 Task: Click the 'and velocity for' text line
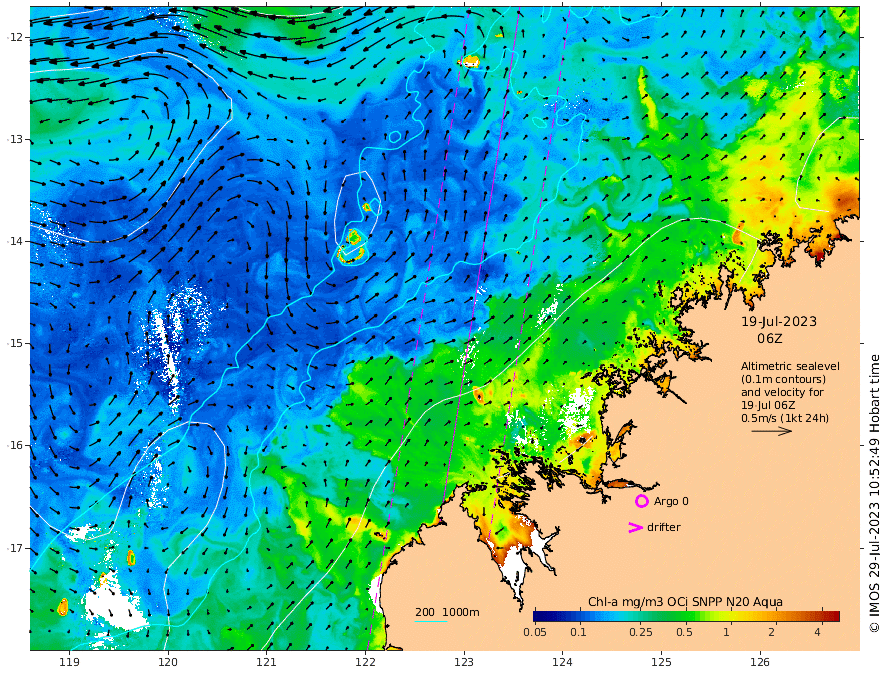tap(782, 392)
